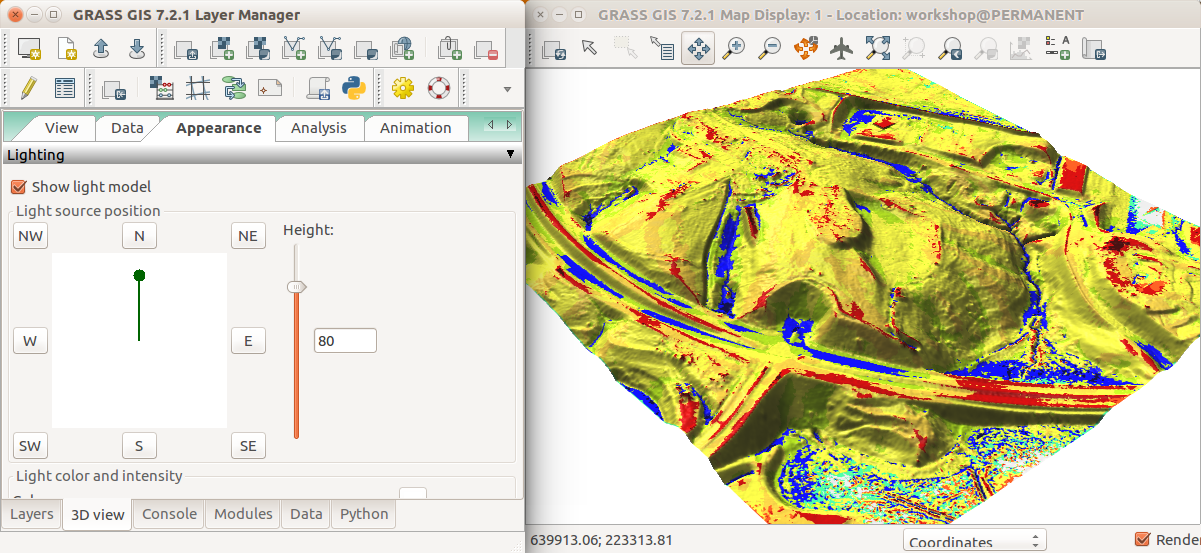The width and height of the screenshot is (1201, 553).
Task: Switch to the Analysis tab
Action: pos(318,128)
